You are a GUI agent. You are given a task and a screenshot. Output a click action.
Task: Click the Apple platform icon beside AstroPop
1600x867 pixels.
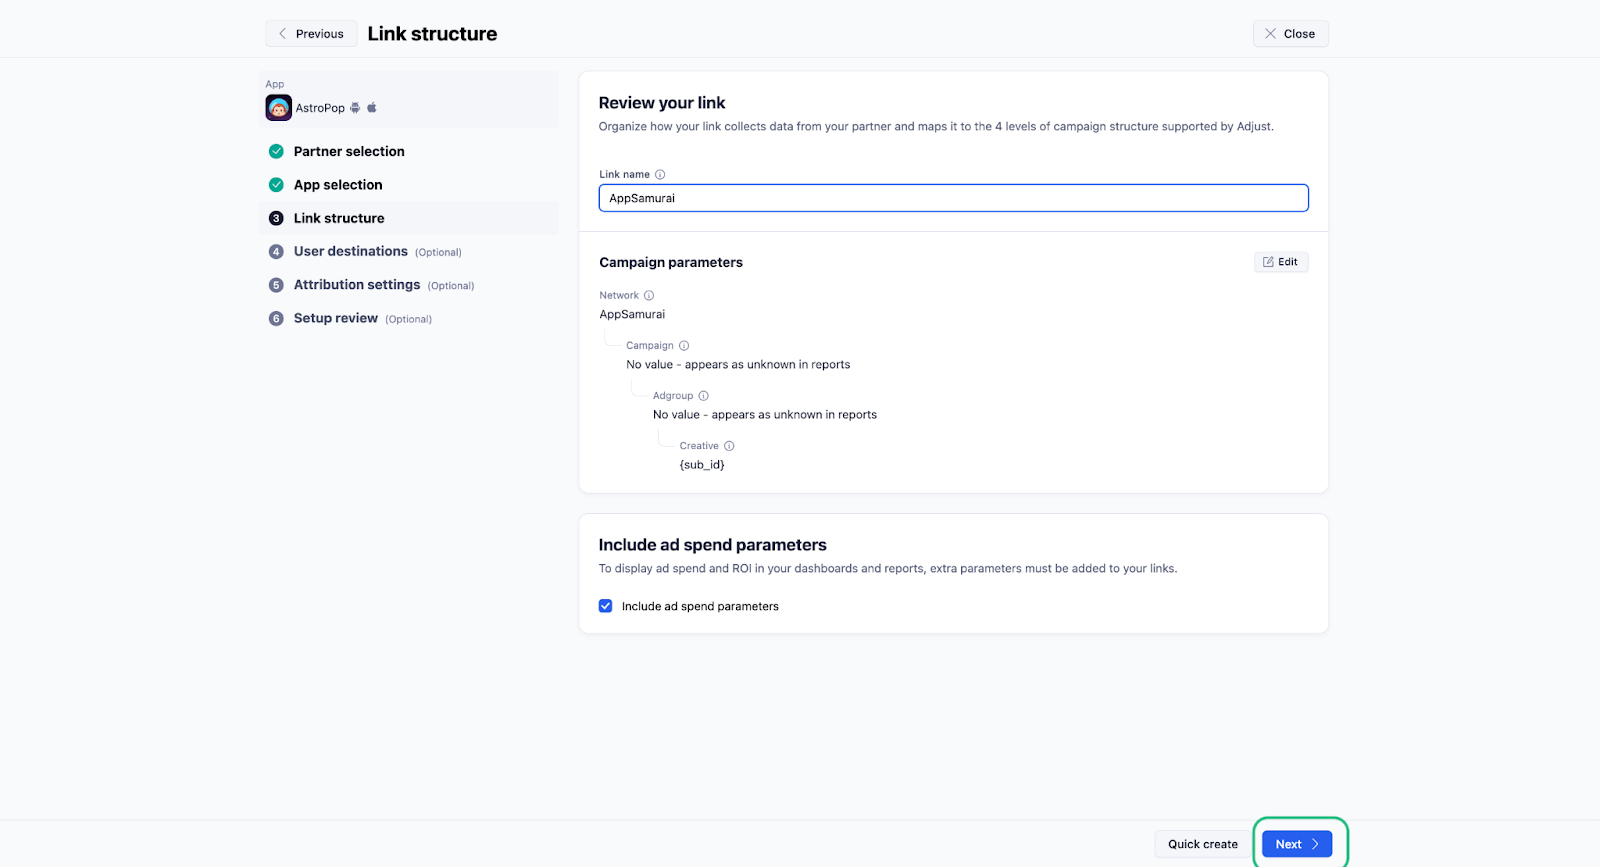click(x=372, y=108)
